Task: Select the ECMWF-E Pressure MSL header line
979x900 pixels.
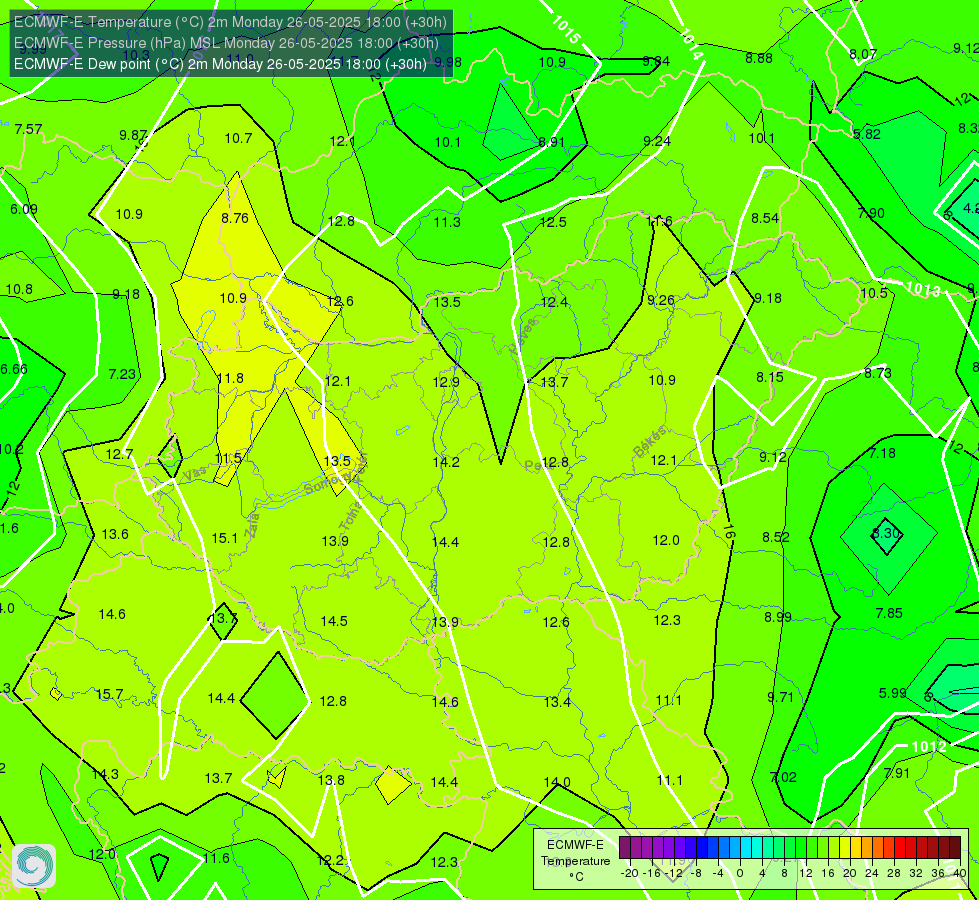Action: click(x=226, y=43)
